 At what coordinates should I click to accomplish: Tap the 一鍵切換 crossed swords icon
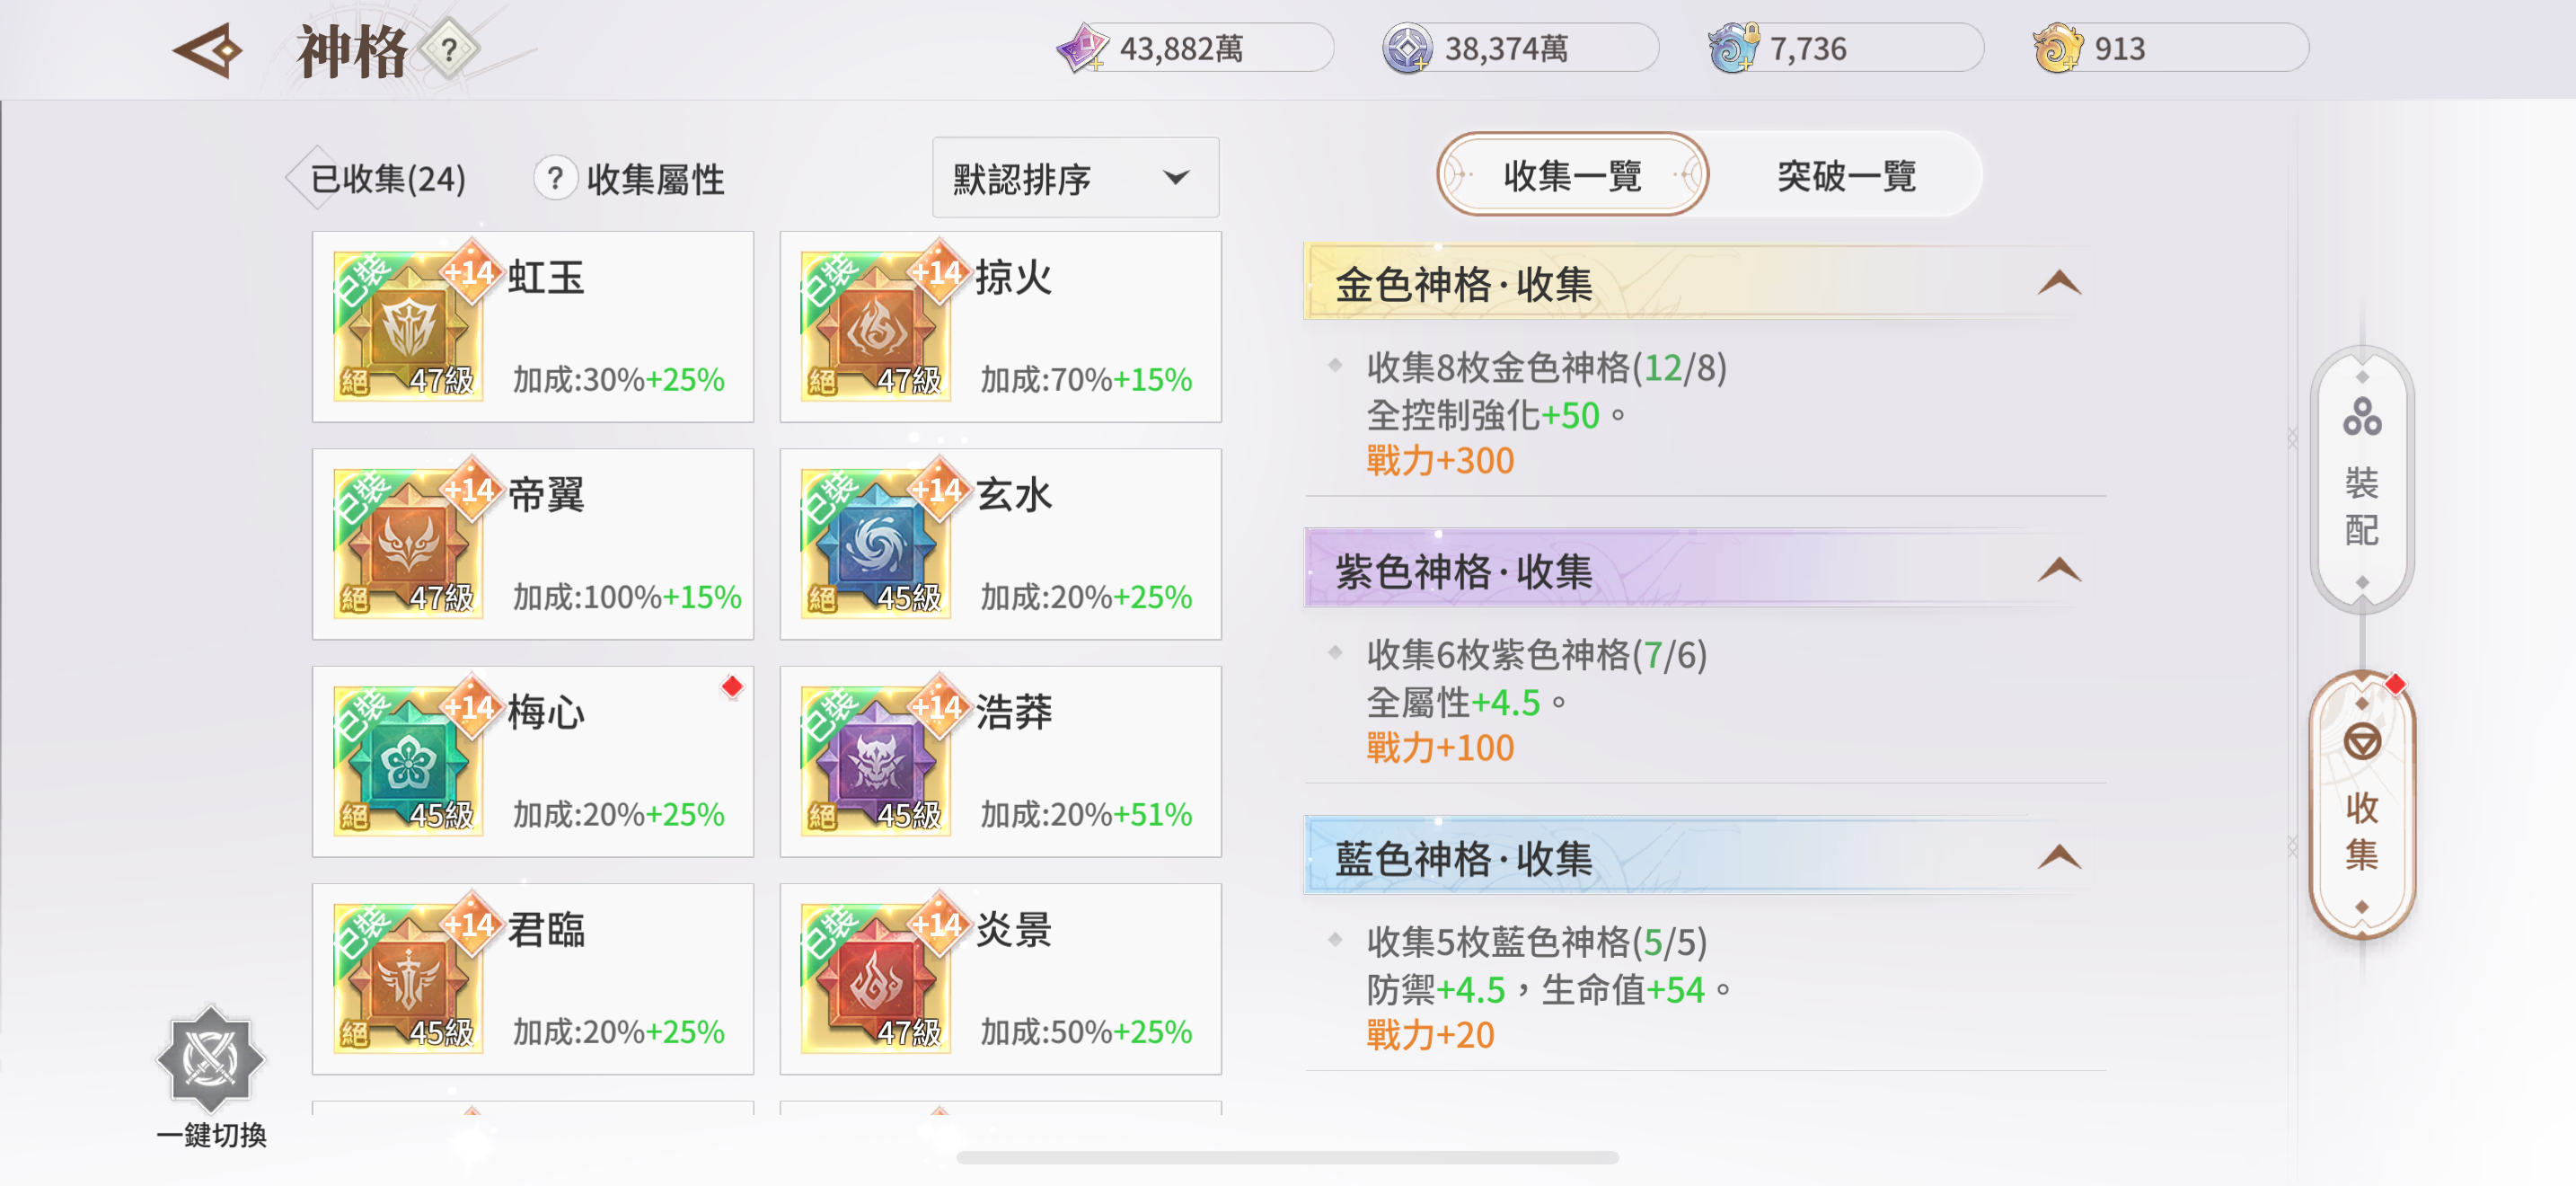coord(211,1060)
